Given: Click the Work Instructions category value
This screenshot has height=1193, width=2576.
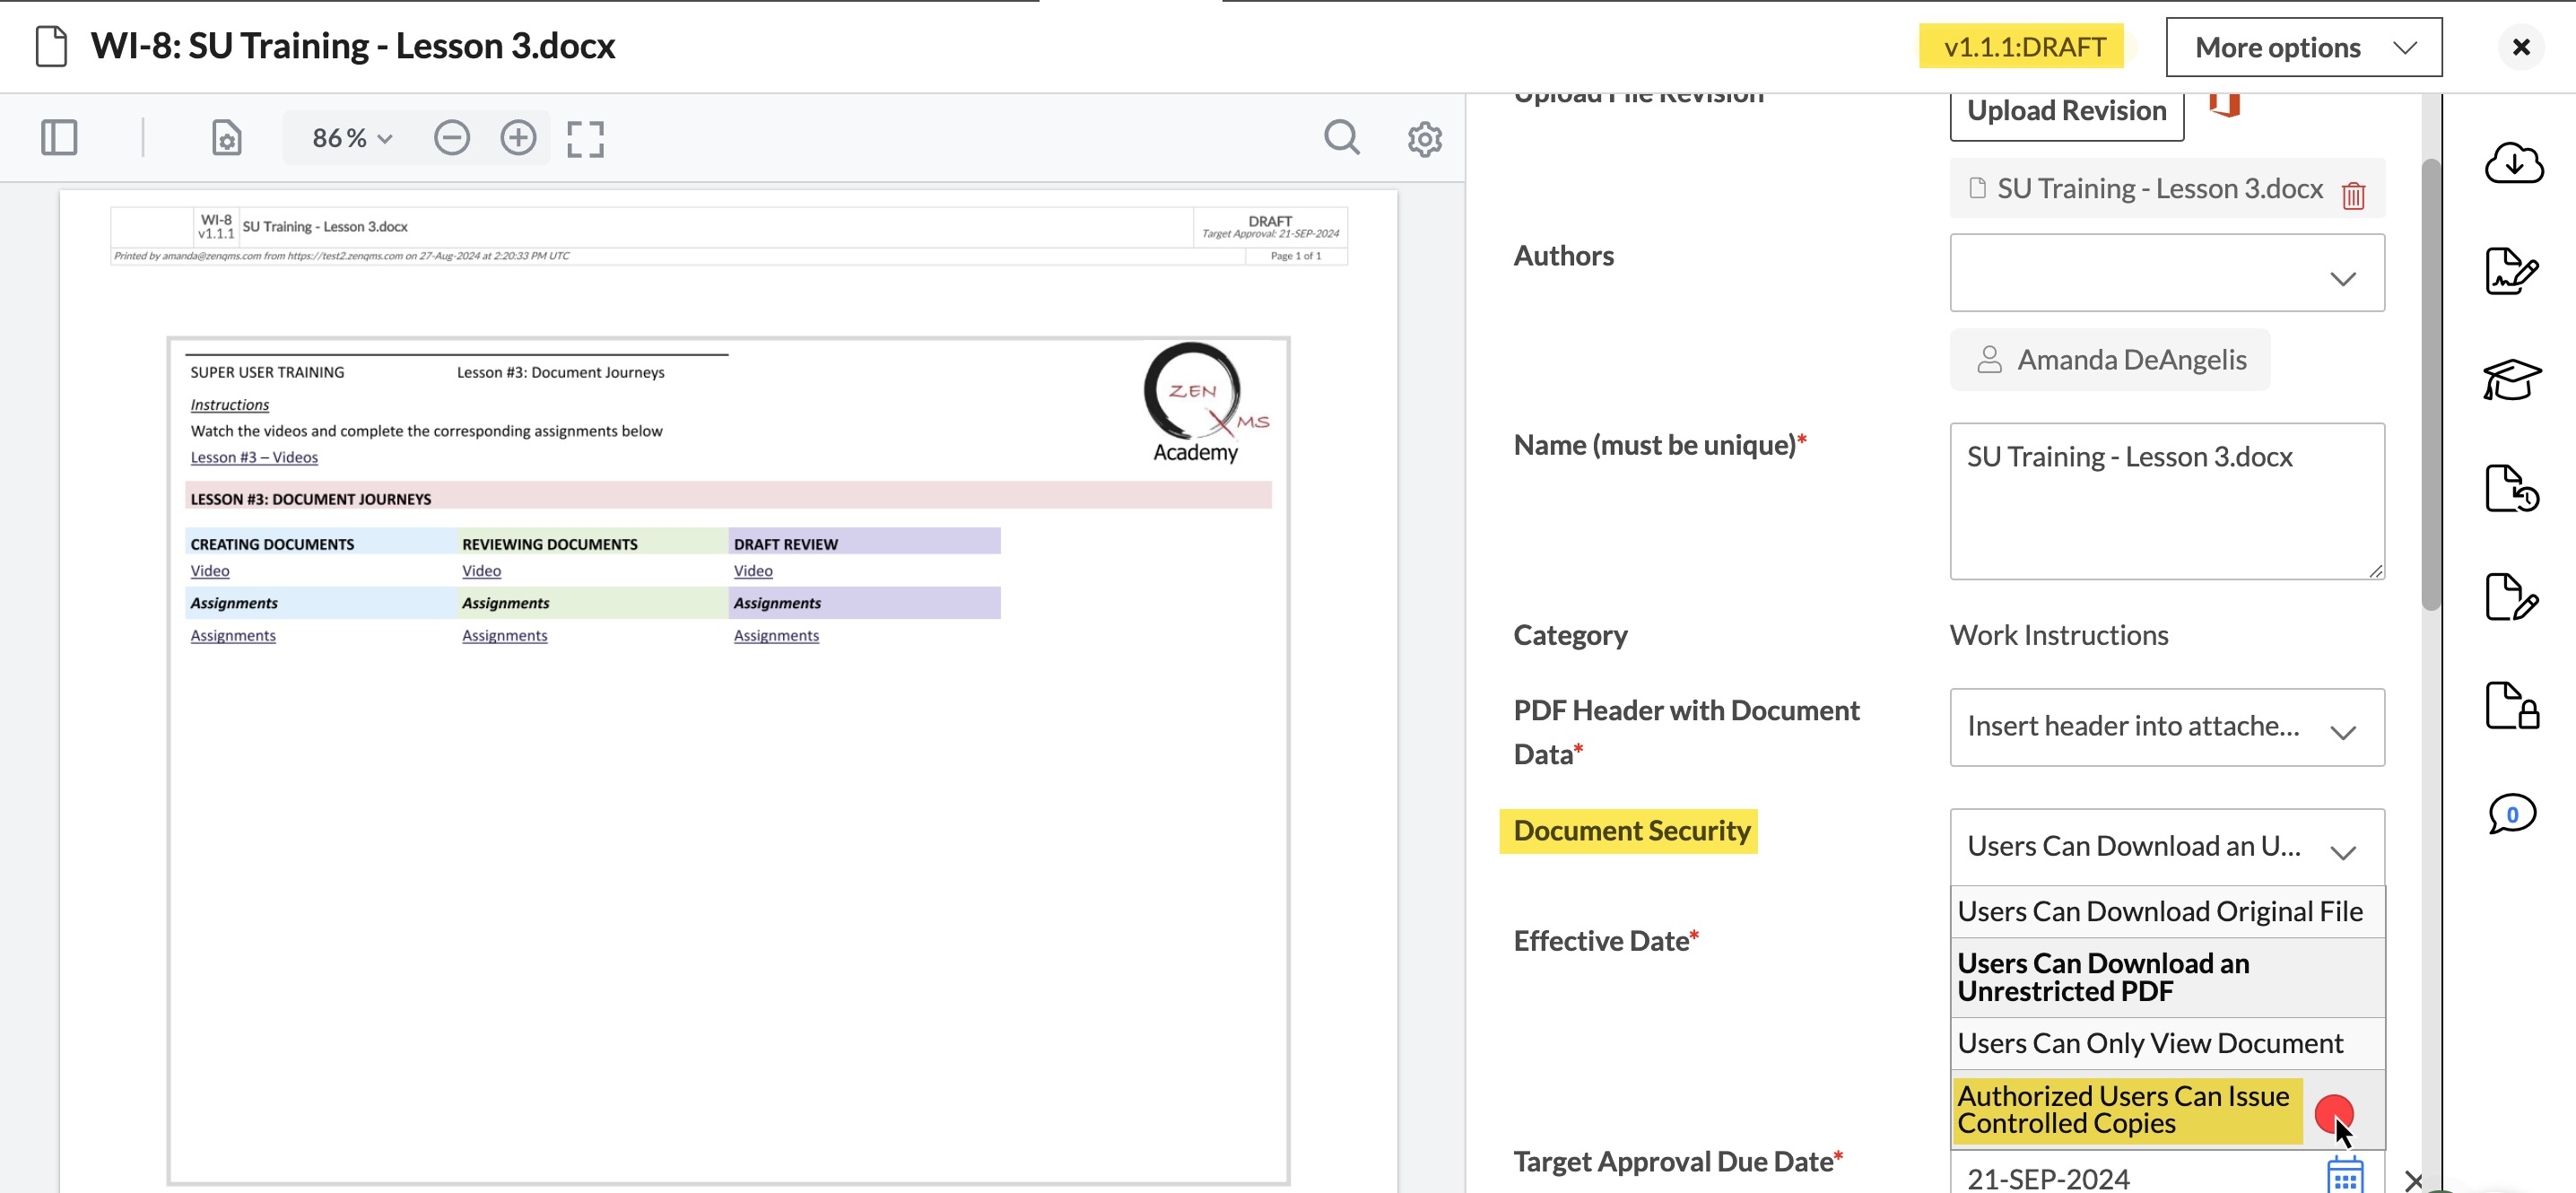Looking at the screenshot, I should pyautogui.click(x=2059, y=636).
